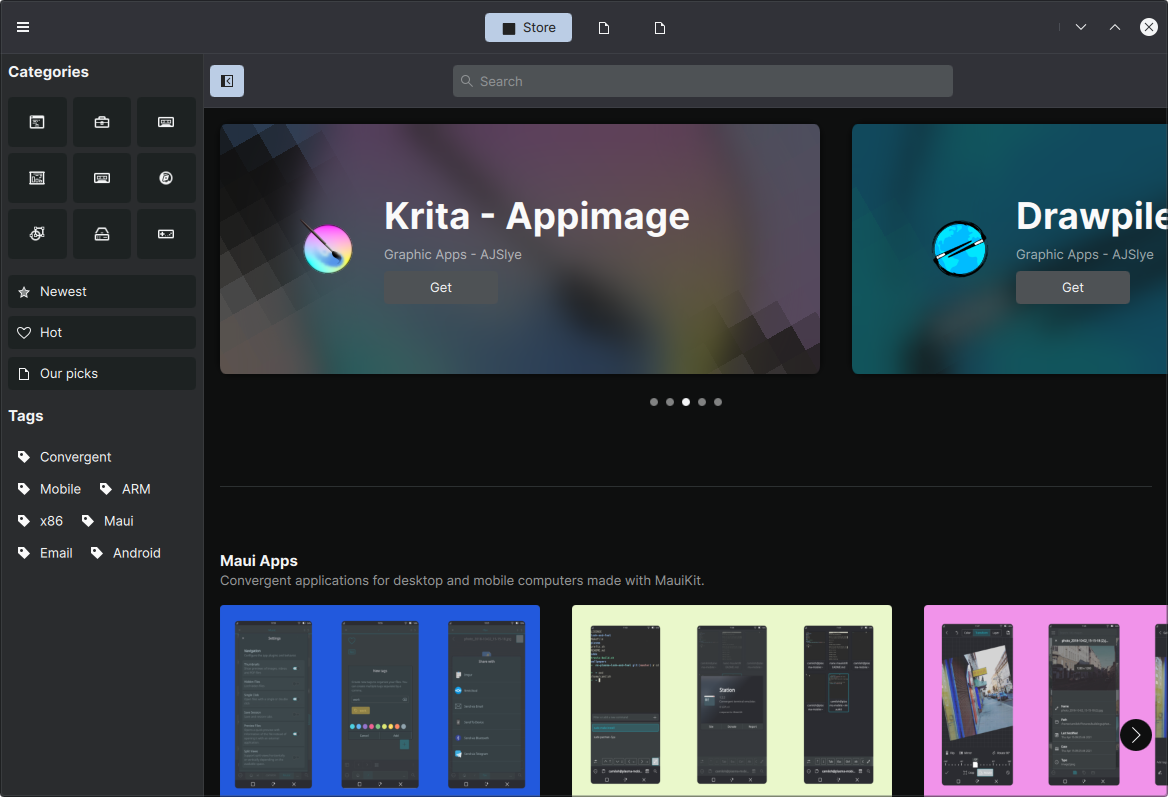Open the gamepad-icon Games category

[x=166, y=234]
